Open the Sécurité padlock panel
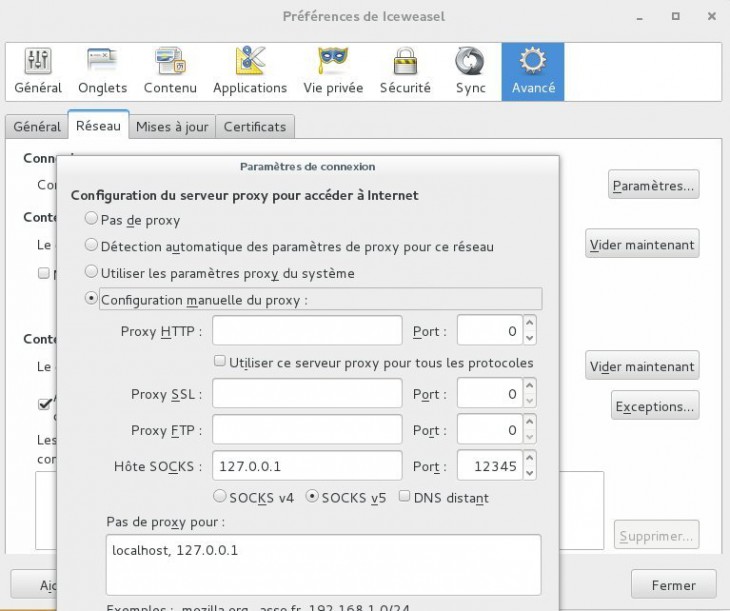The image size is (730, 611). click(405, 71)
